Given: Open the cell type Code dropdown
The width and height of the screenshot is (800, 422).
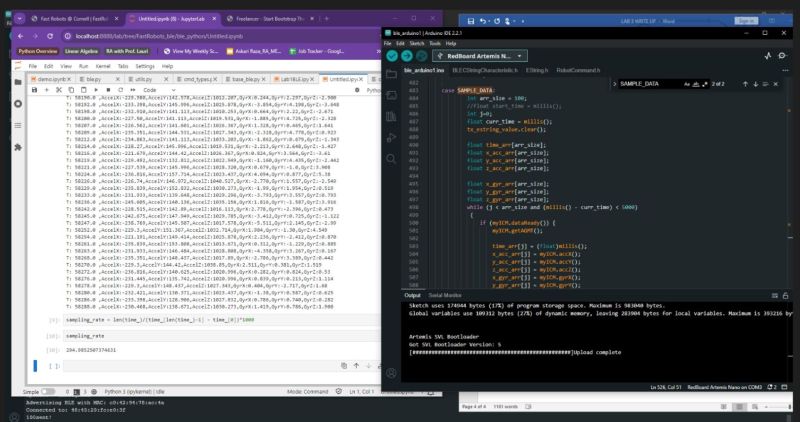Looking at the screenshot, I should [x=159, y=90].
